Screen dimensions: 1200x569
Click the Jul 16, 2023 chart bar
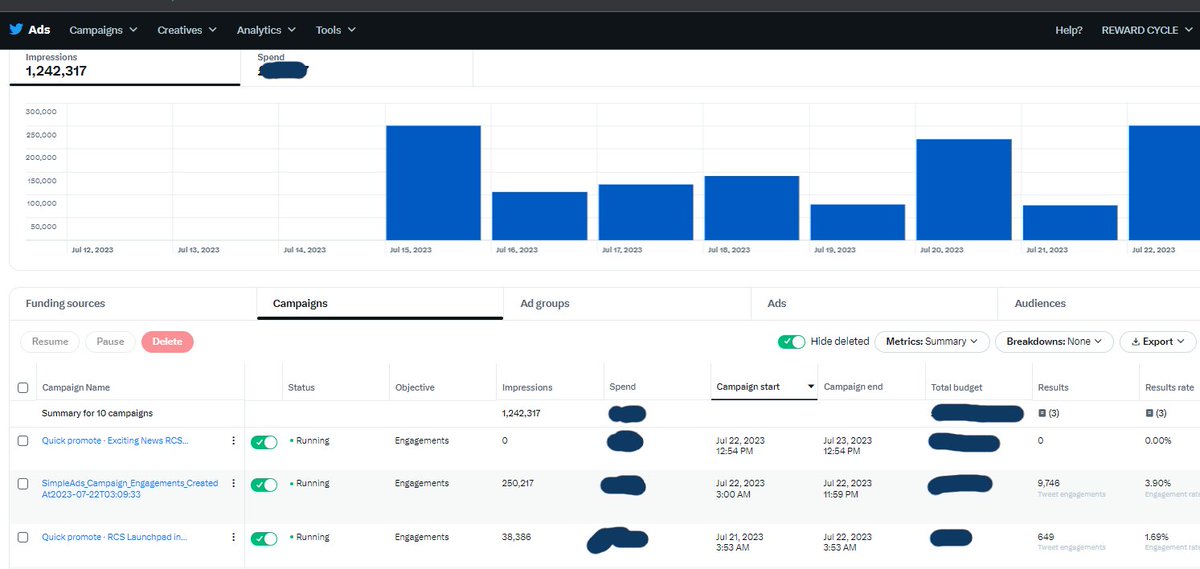point(539,216)
